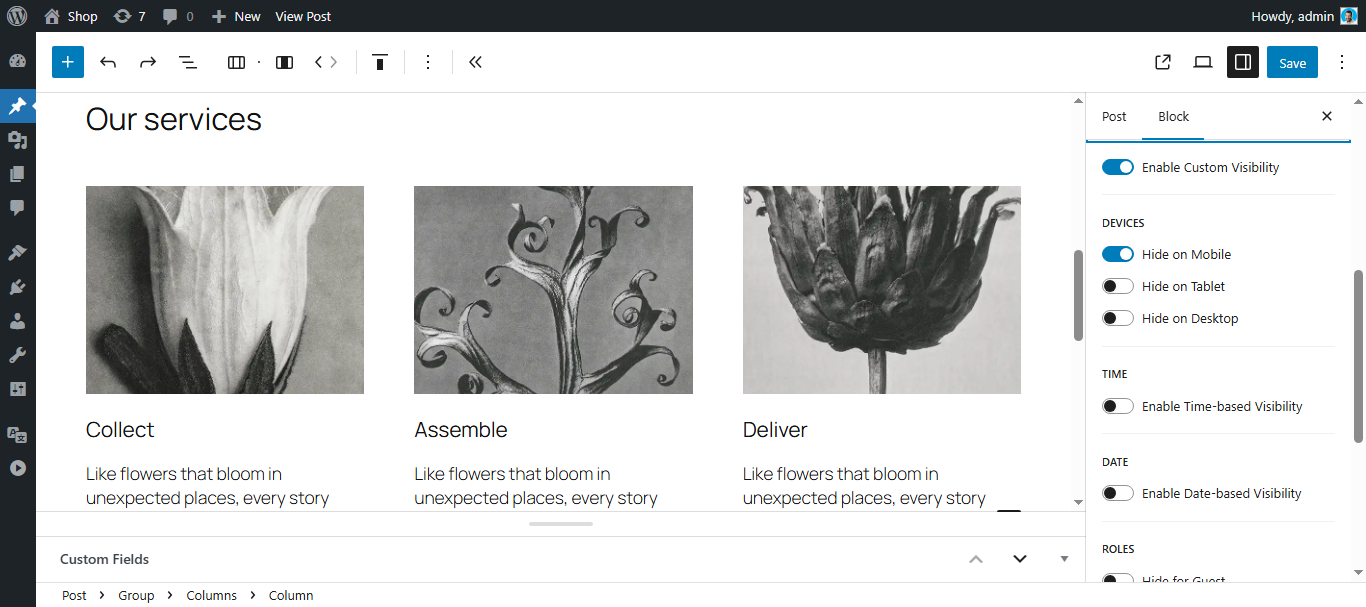Open Posts pin icon in sidebar
The image size is (1366, 607).
(x=17, y=106)
